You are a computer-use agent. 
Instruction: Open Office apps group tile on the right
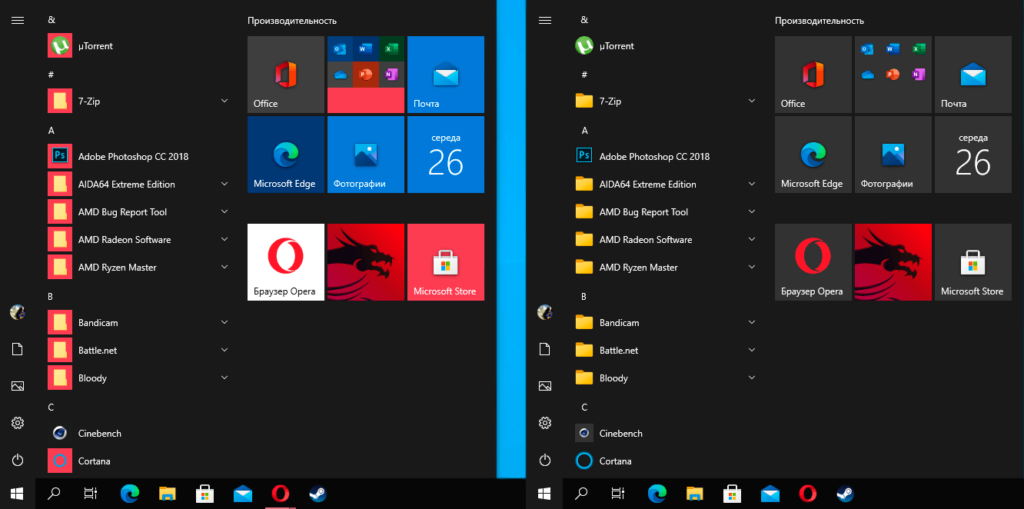(893, 74)
